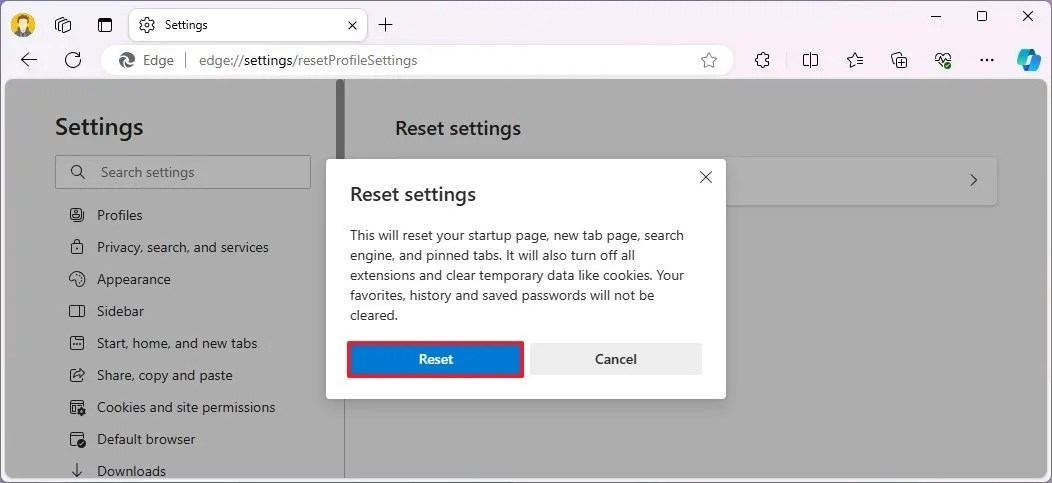
Task: Open Privacy, search, and services
Action: (168, 248)
